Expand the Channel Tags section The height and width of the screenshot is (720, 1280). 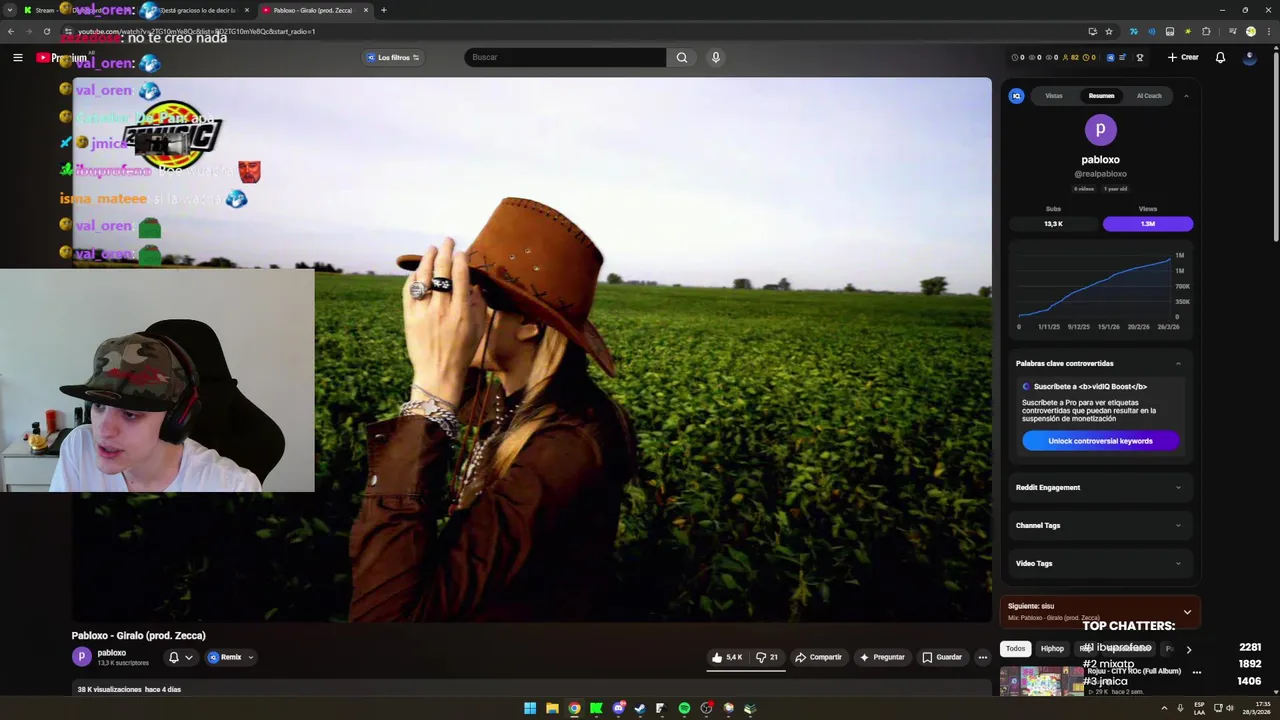(1100, 525)
